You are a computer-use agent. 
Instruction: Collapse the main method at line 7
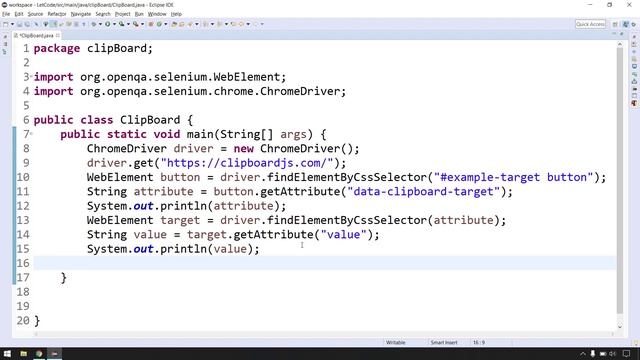pyautogui.click(x=31, y=133)
